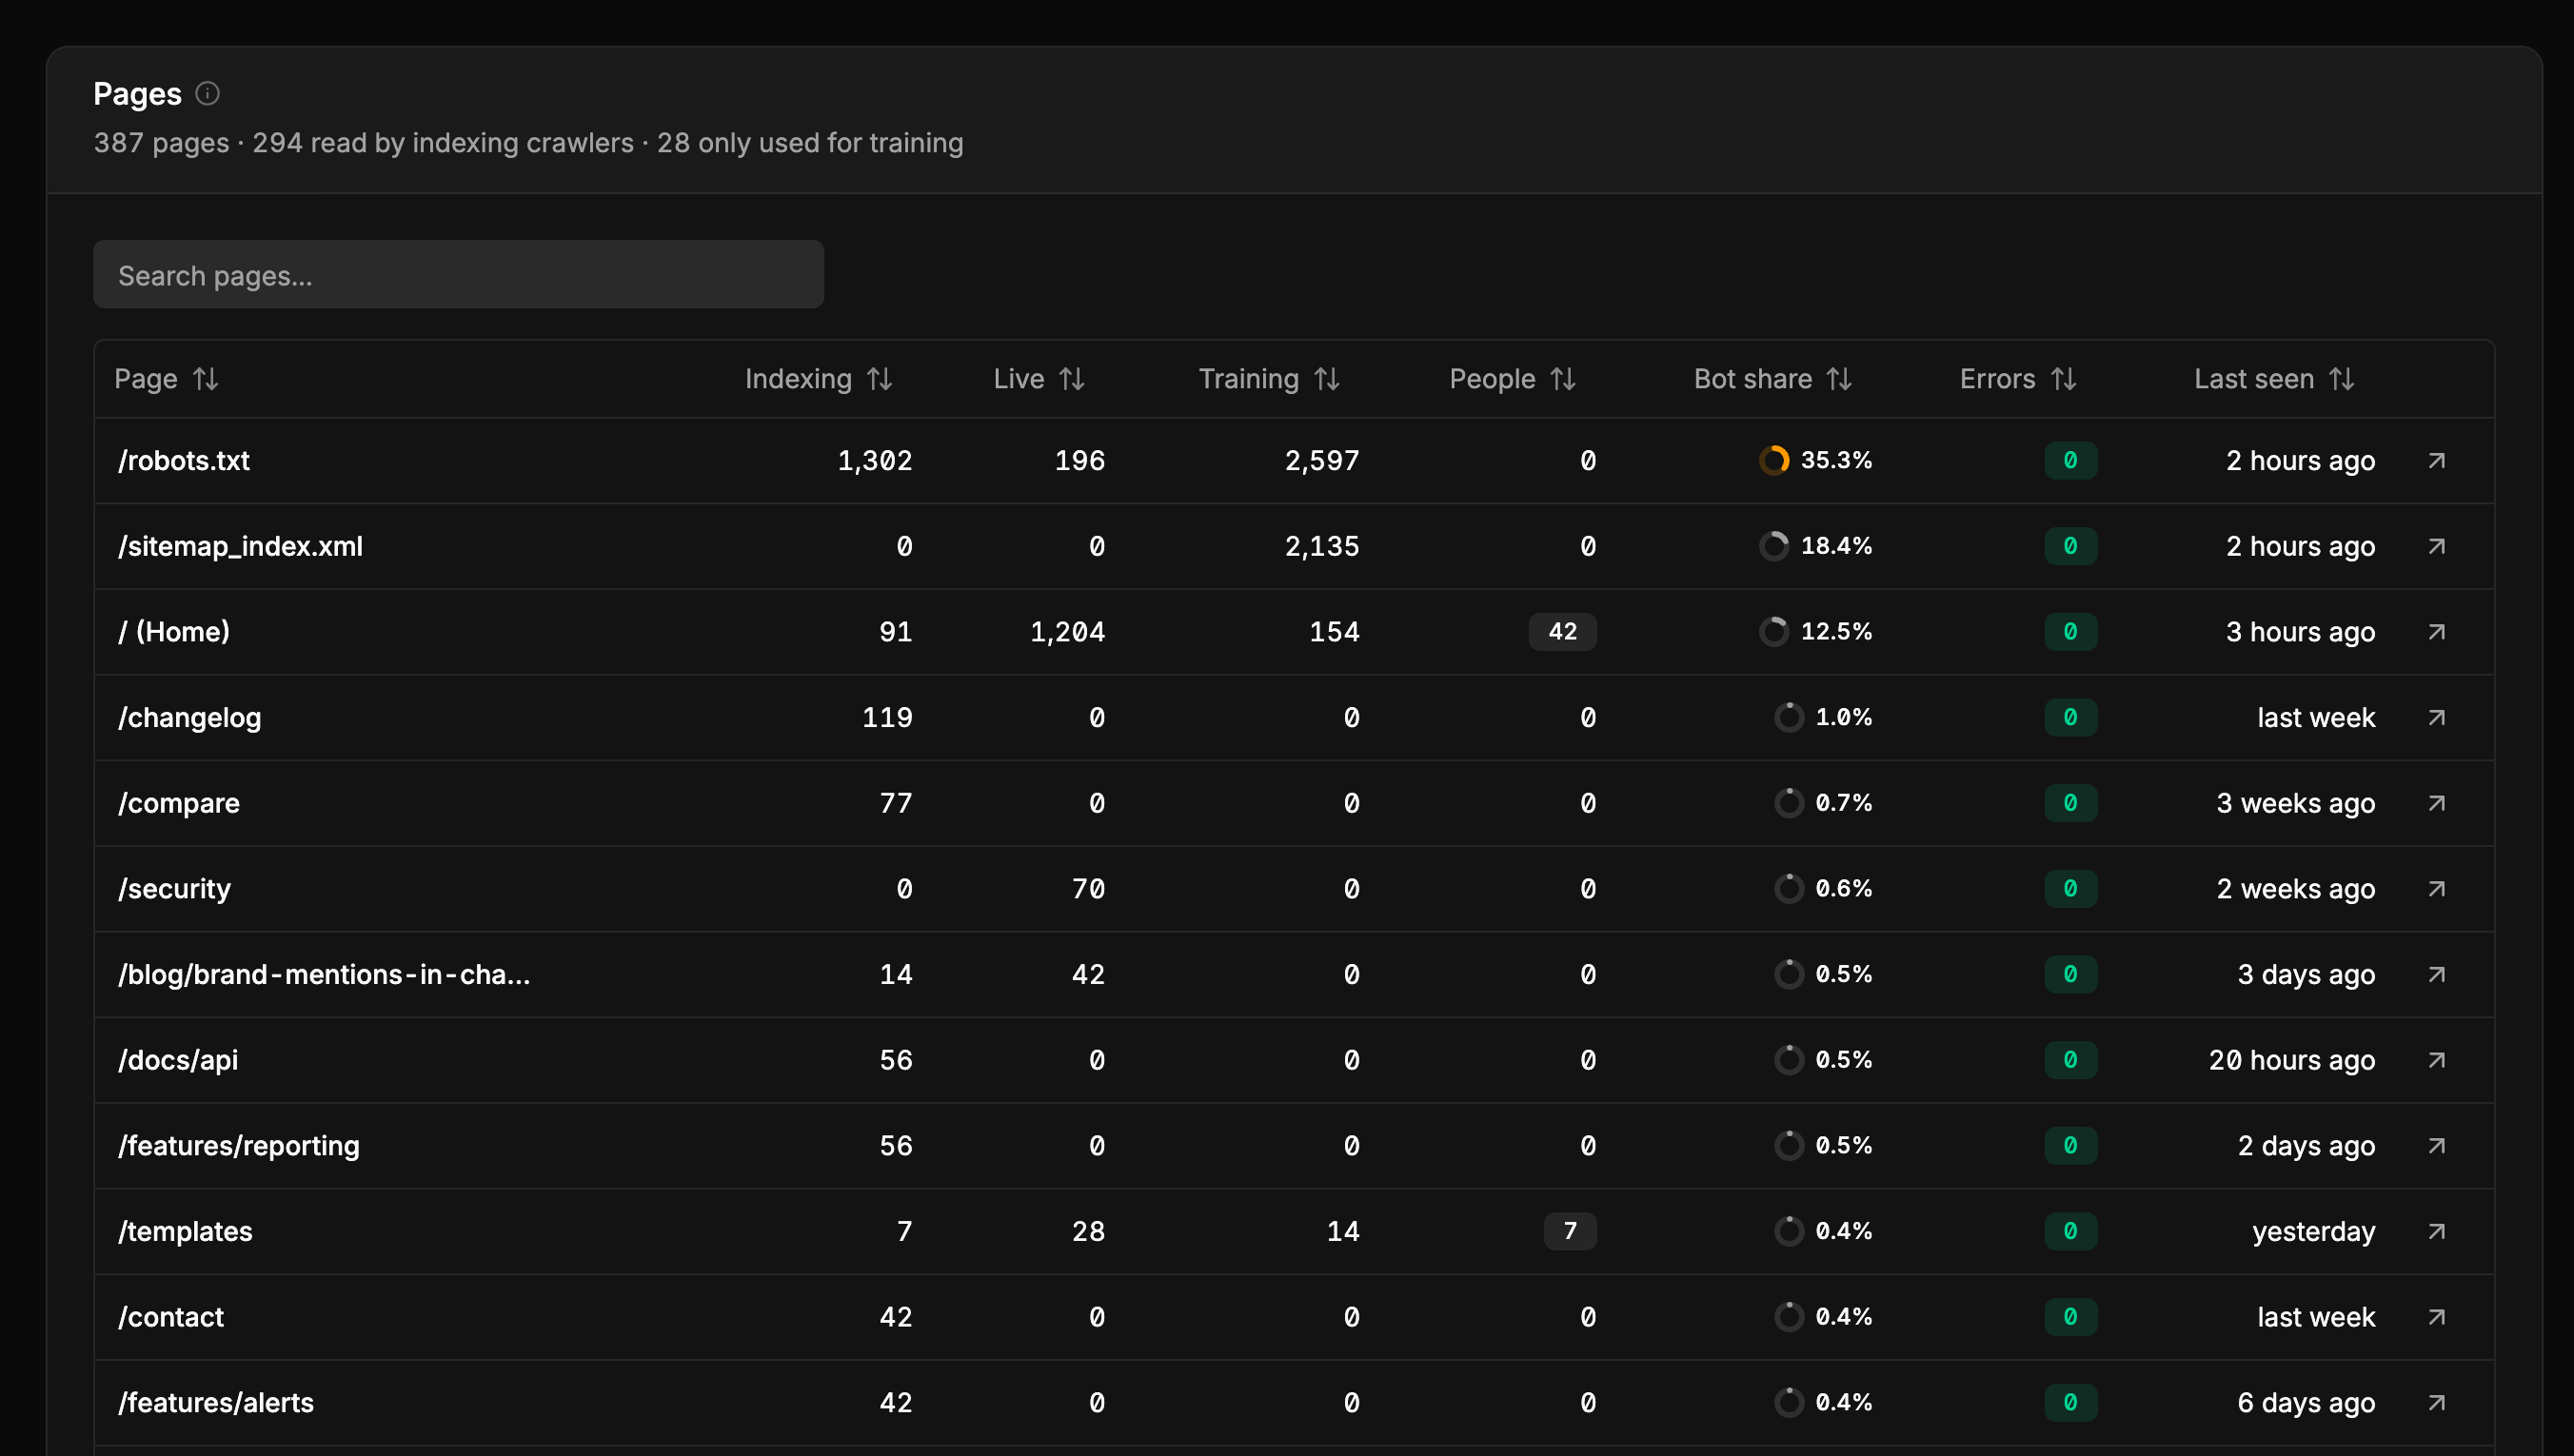2574x1456 pixels.
Task: Click the 'yesterday' last seen for /templates
Action: (2313, 1232)
